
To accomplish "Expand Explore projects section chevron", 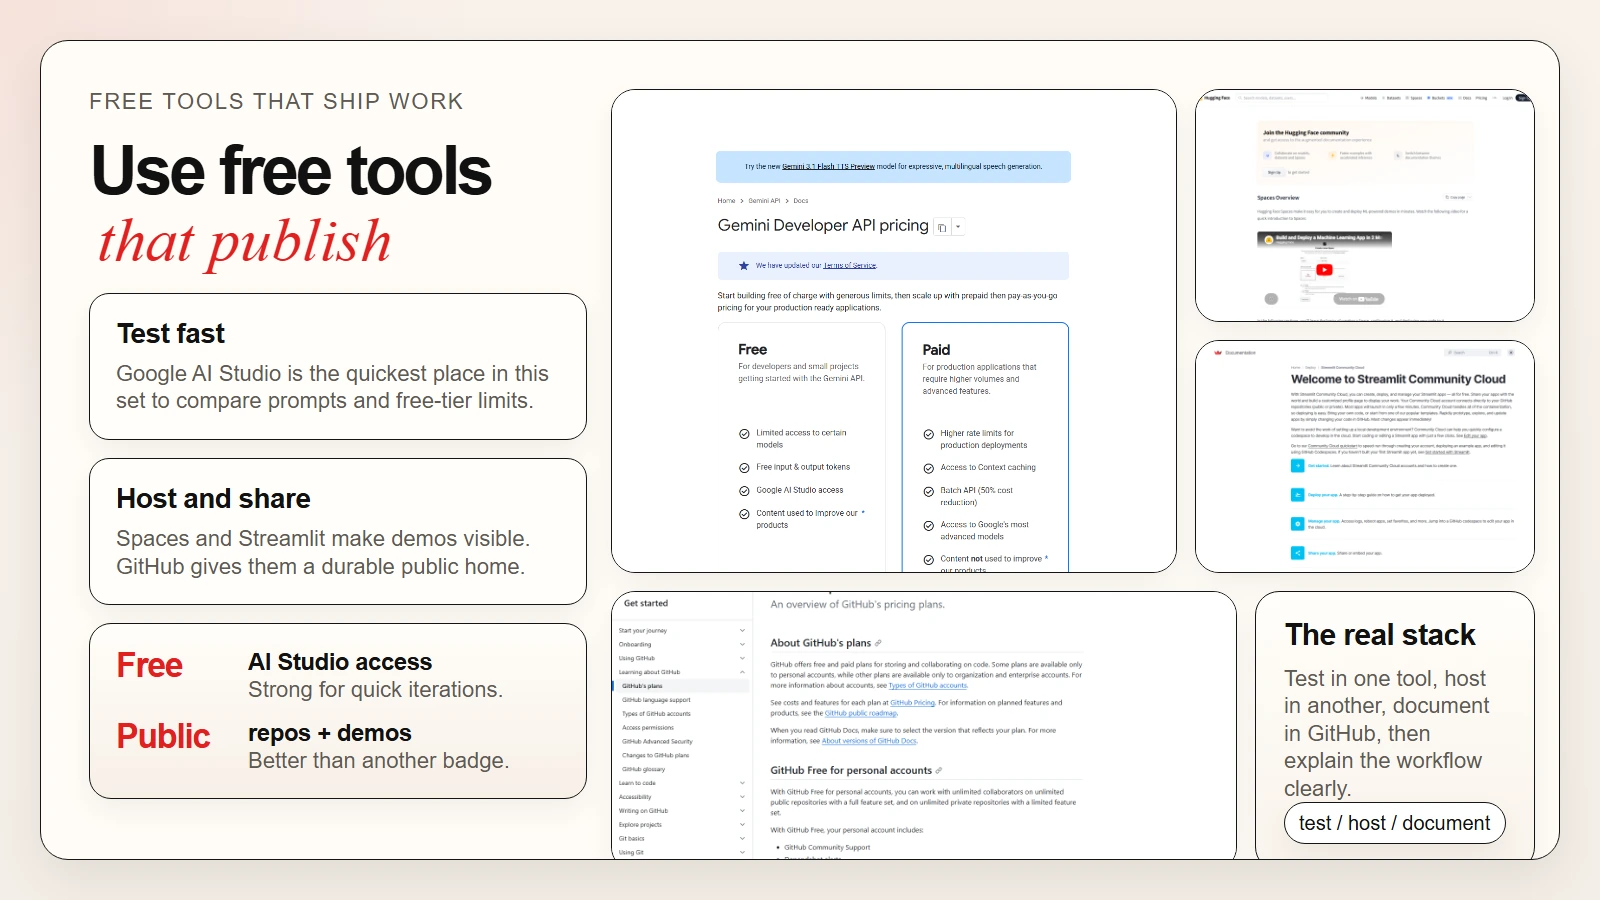I will click(x=742, y=825).
